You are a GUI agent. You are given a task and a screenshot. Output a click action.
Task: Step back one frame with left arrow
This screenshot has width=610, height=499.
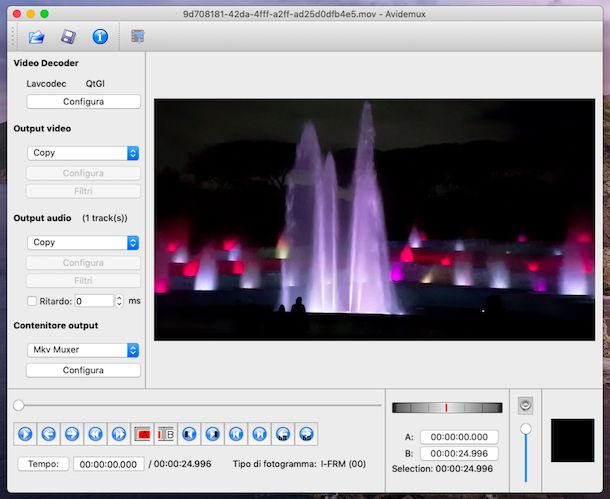[x=49, y=434]
